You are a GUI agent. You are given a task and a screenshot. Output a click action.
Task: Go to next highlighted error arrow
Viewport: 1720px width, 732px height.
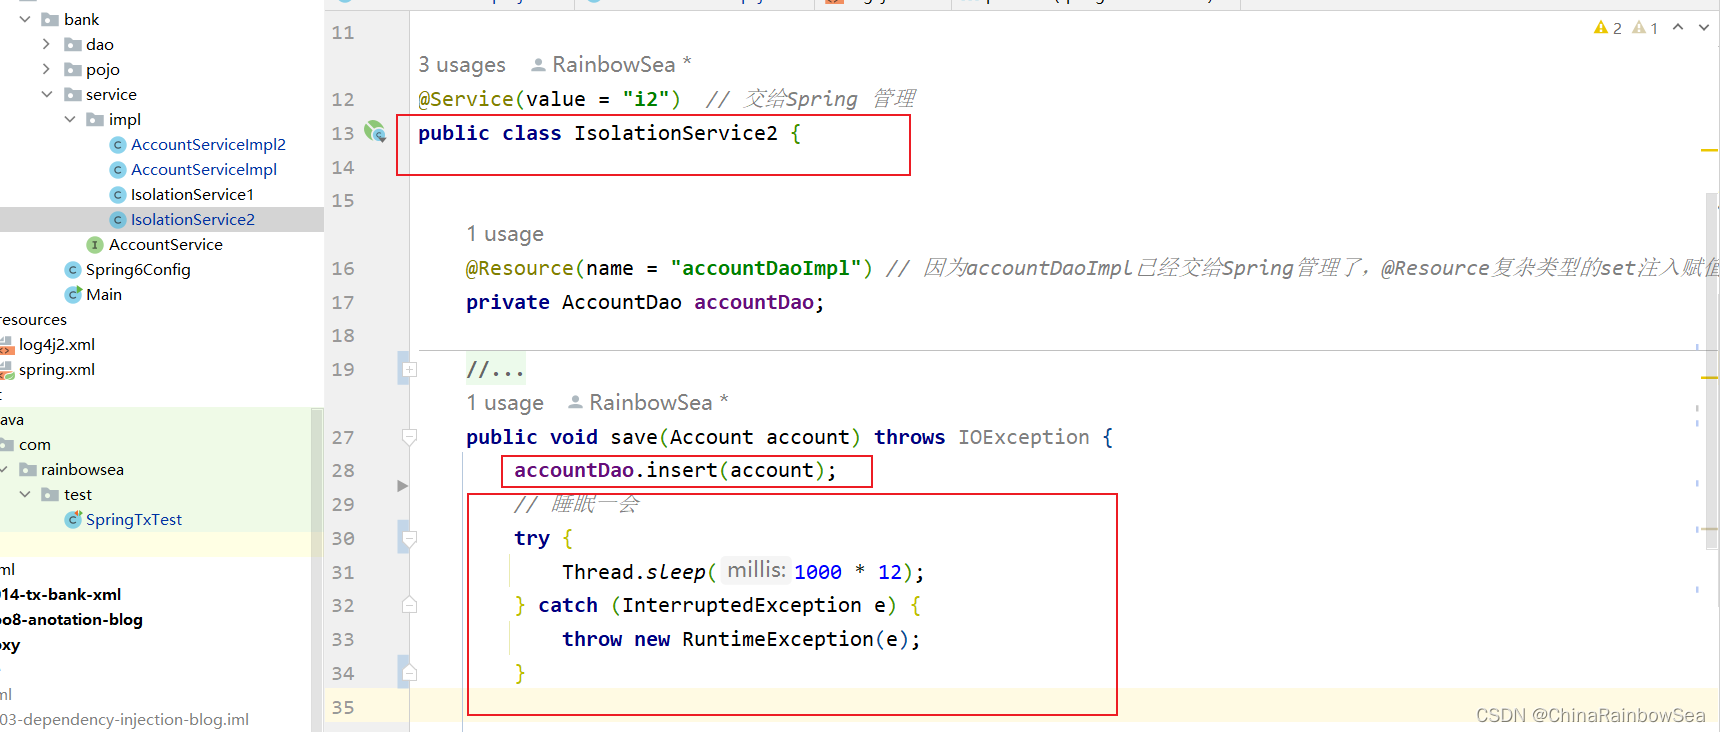point(1704,27)
